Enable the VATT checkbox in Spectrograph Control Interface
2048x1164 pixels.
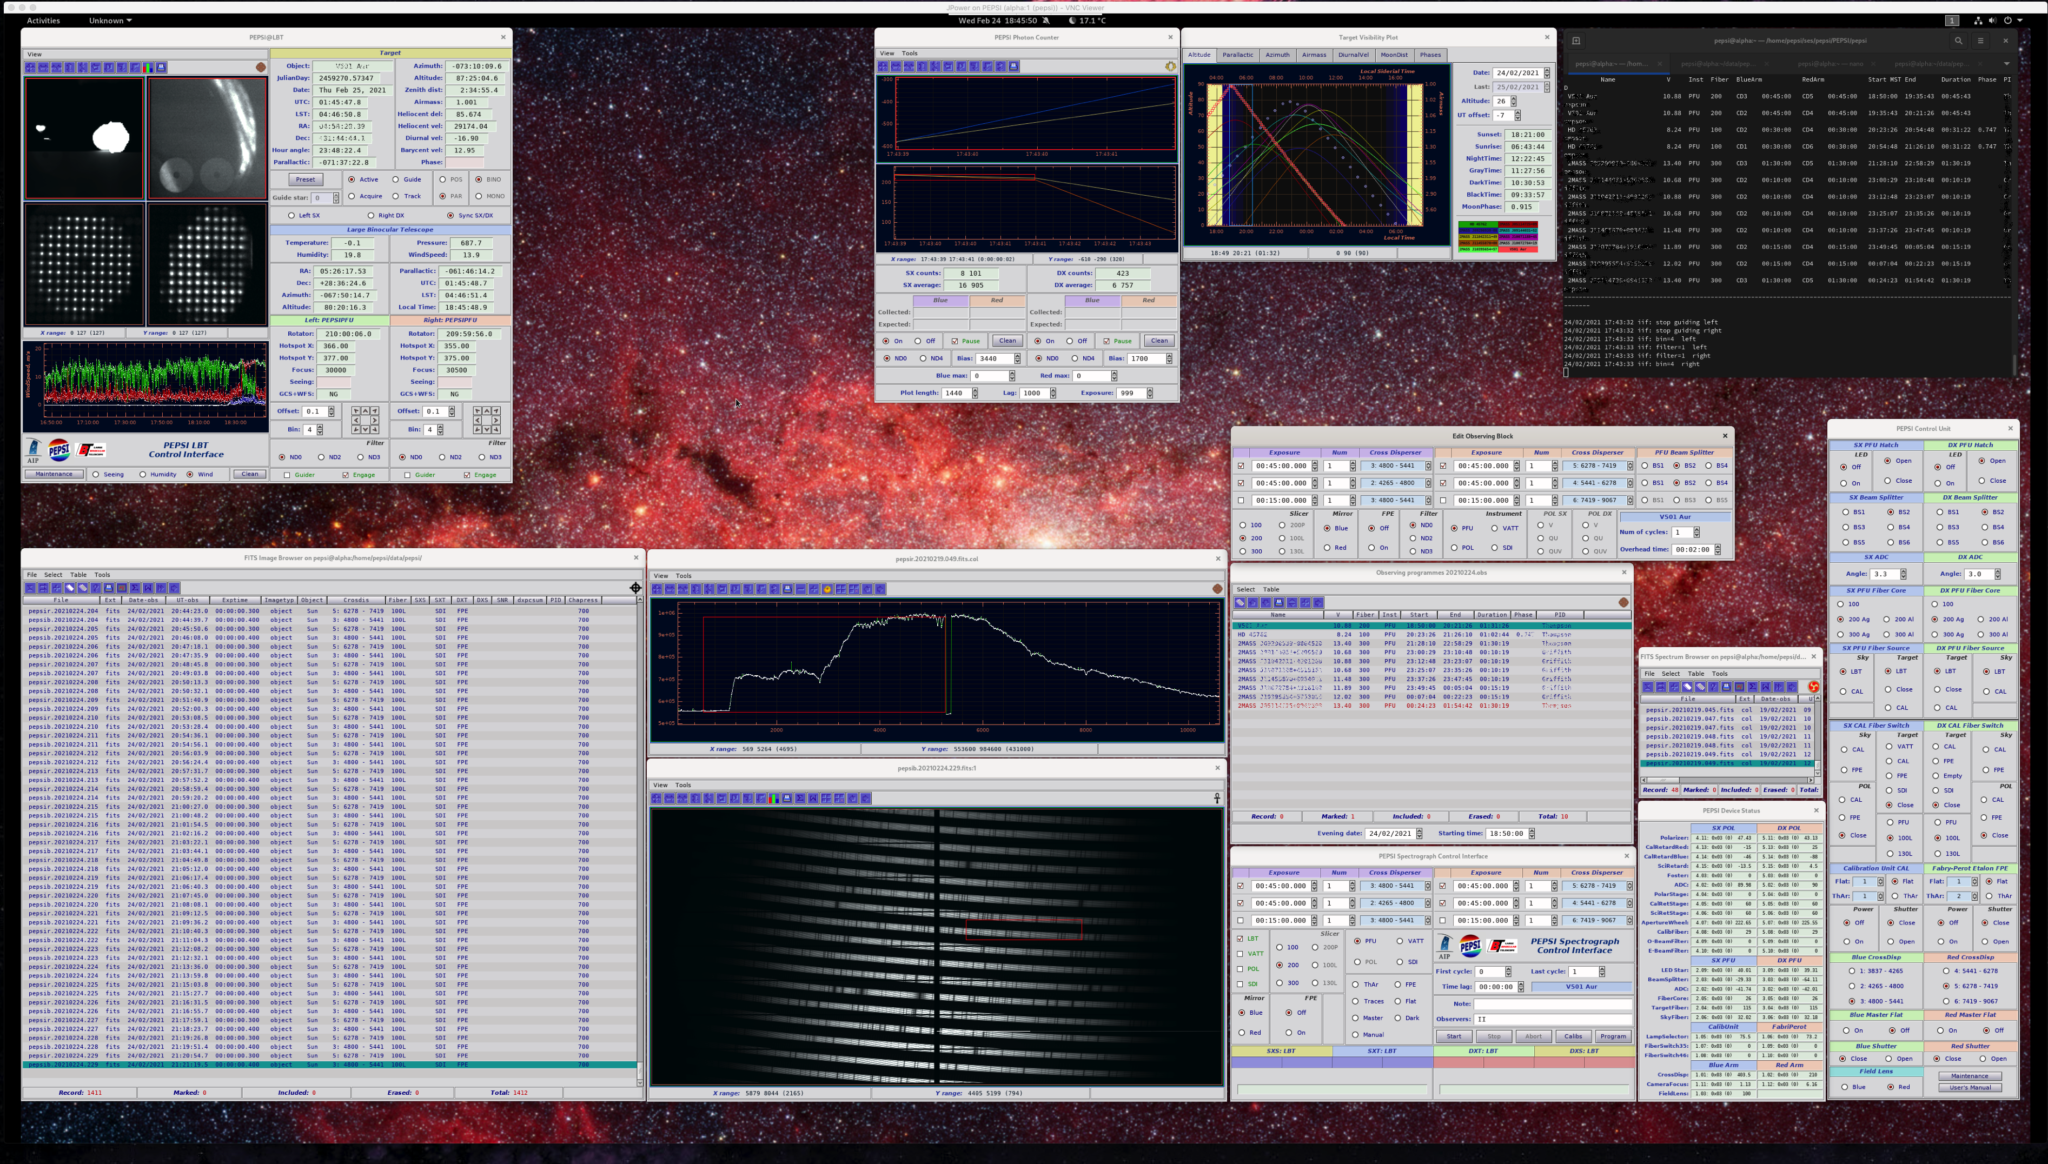(x=1240, y=953)
